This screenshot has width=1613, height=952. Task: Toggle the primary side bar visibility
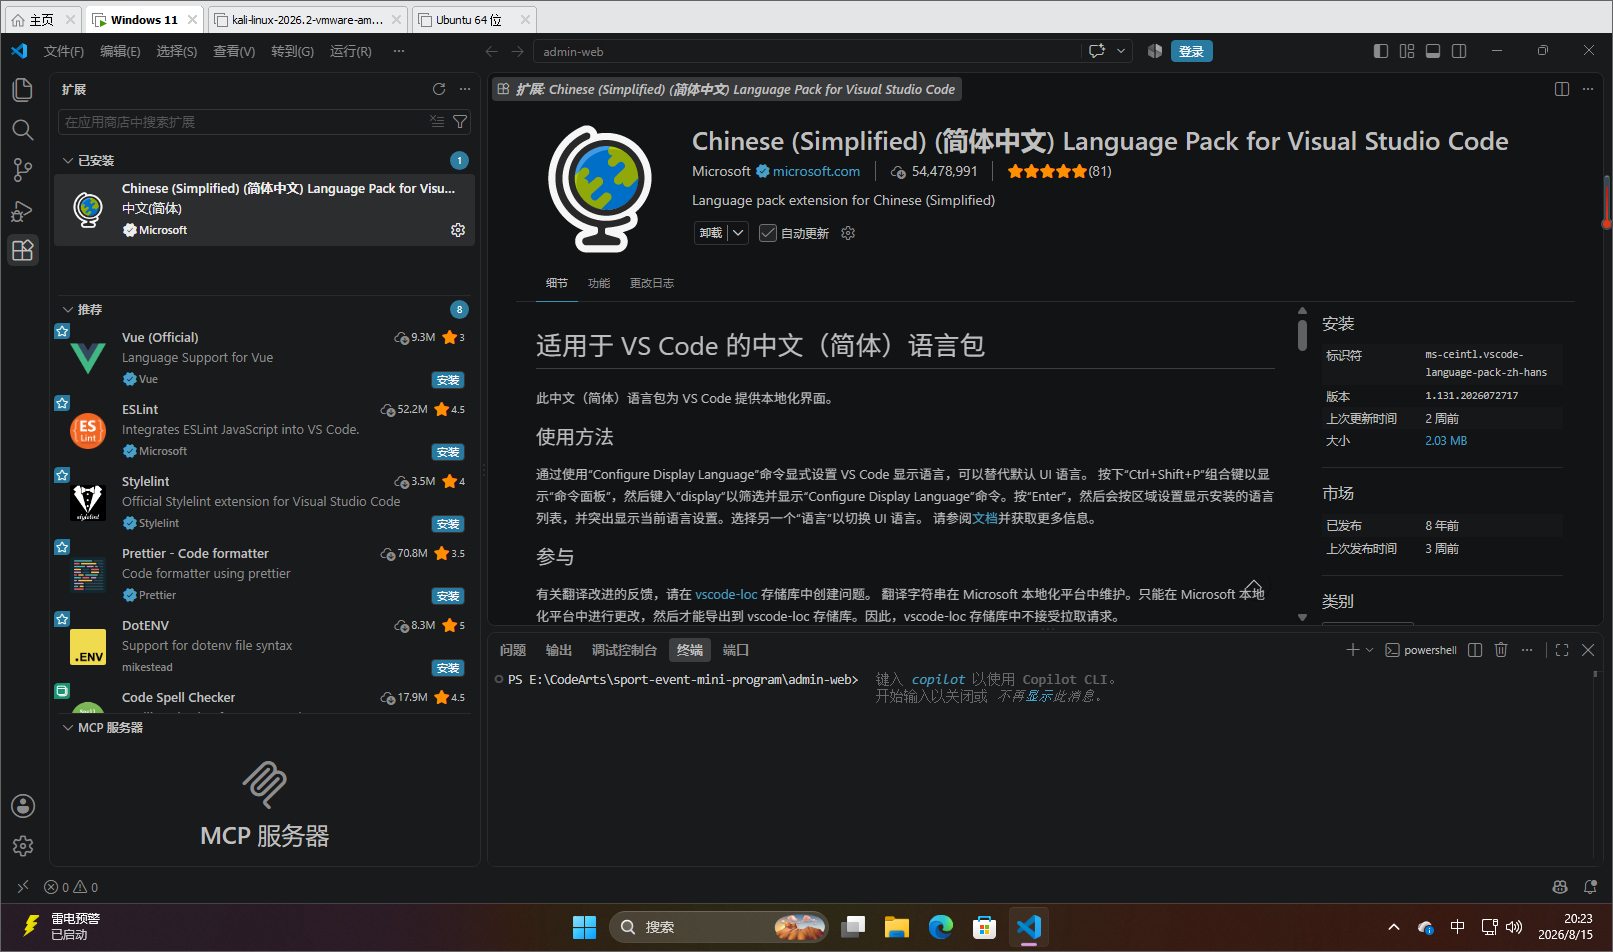[x=1381, y=51]
